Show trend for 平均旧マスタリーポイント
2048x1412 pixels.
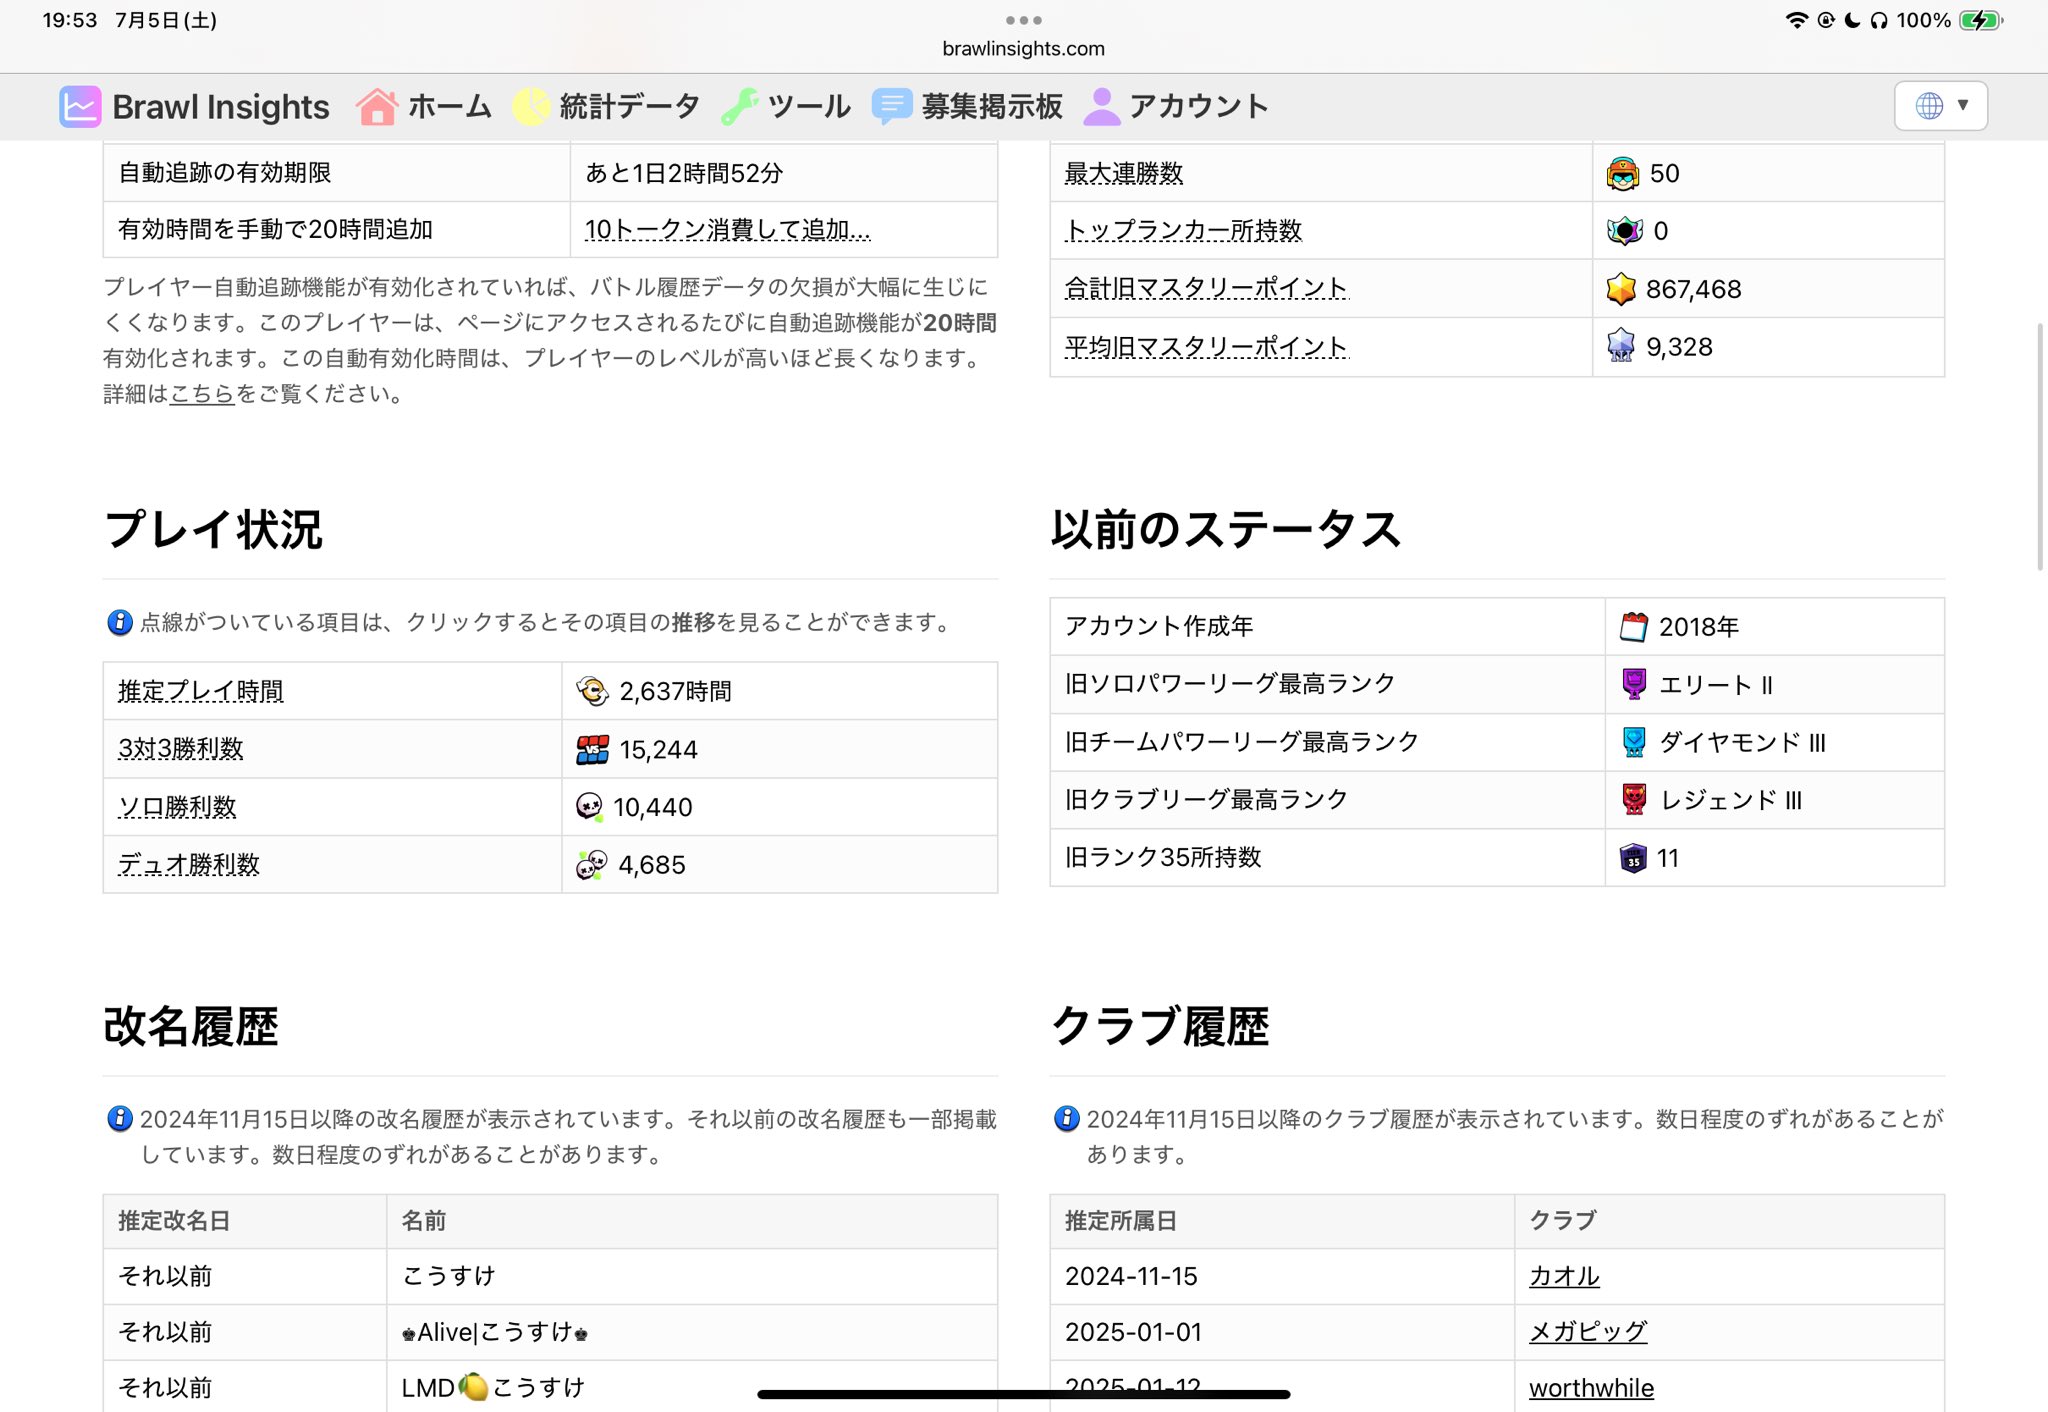pyautogui.click(x=1206, y=346)
